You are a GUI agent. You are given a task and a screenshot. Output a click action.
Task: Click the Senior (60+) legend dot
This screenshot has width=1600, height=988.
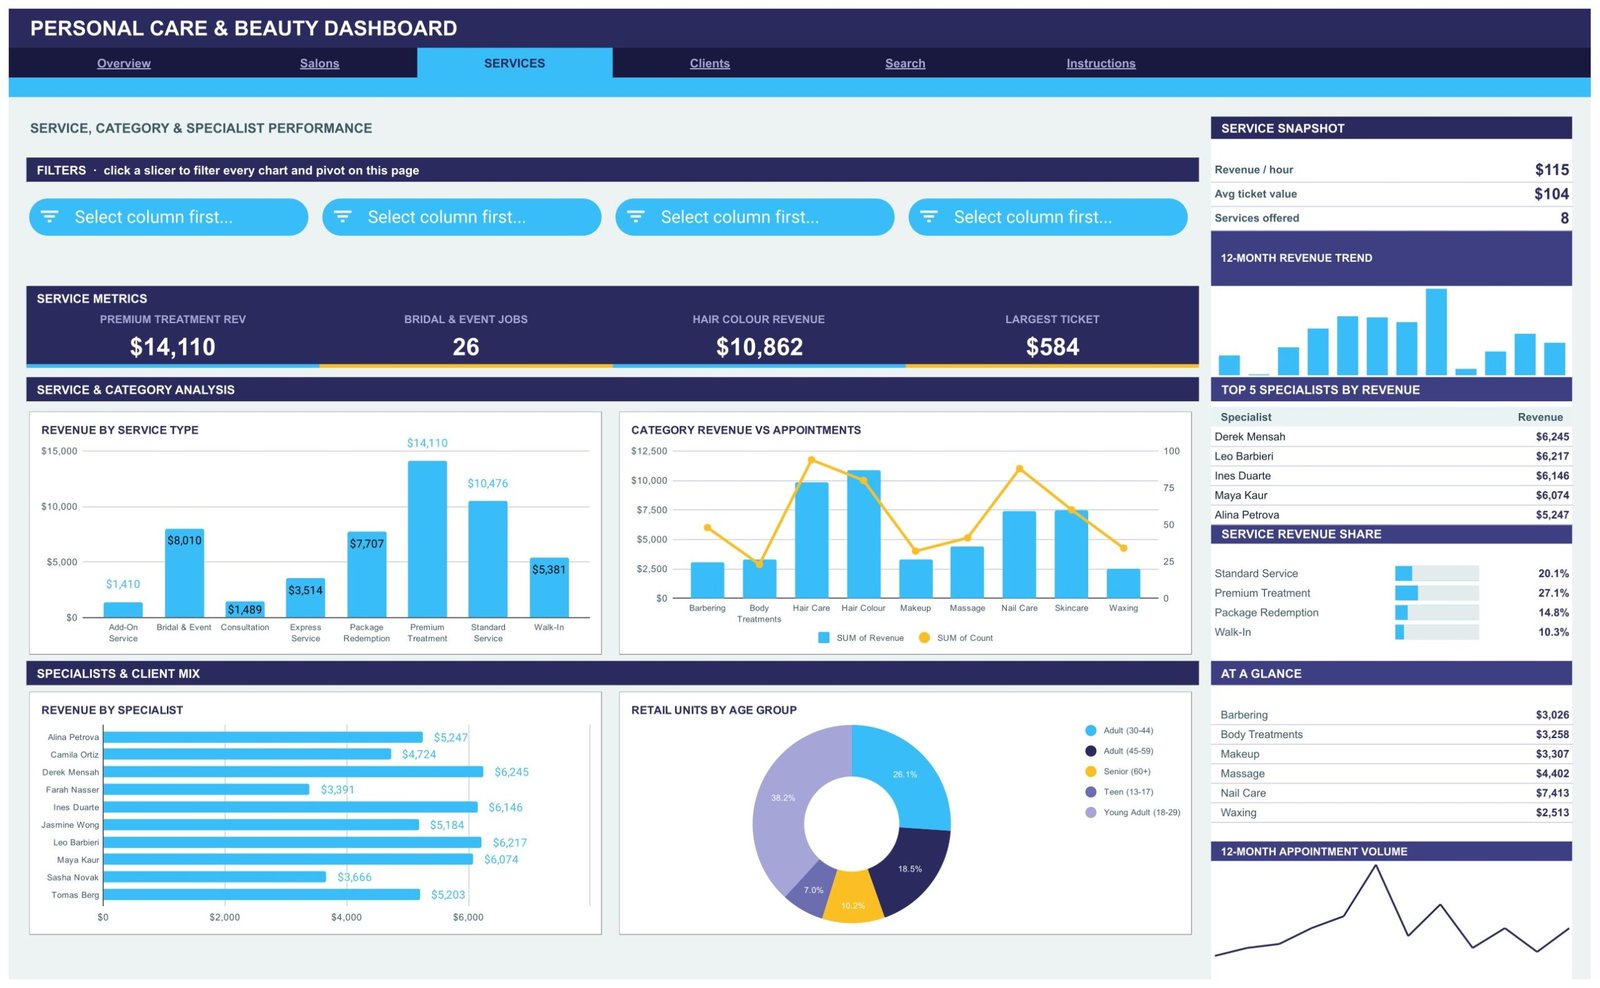tap(1091, 772)
